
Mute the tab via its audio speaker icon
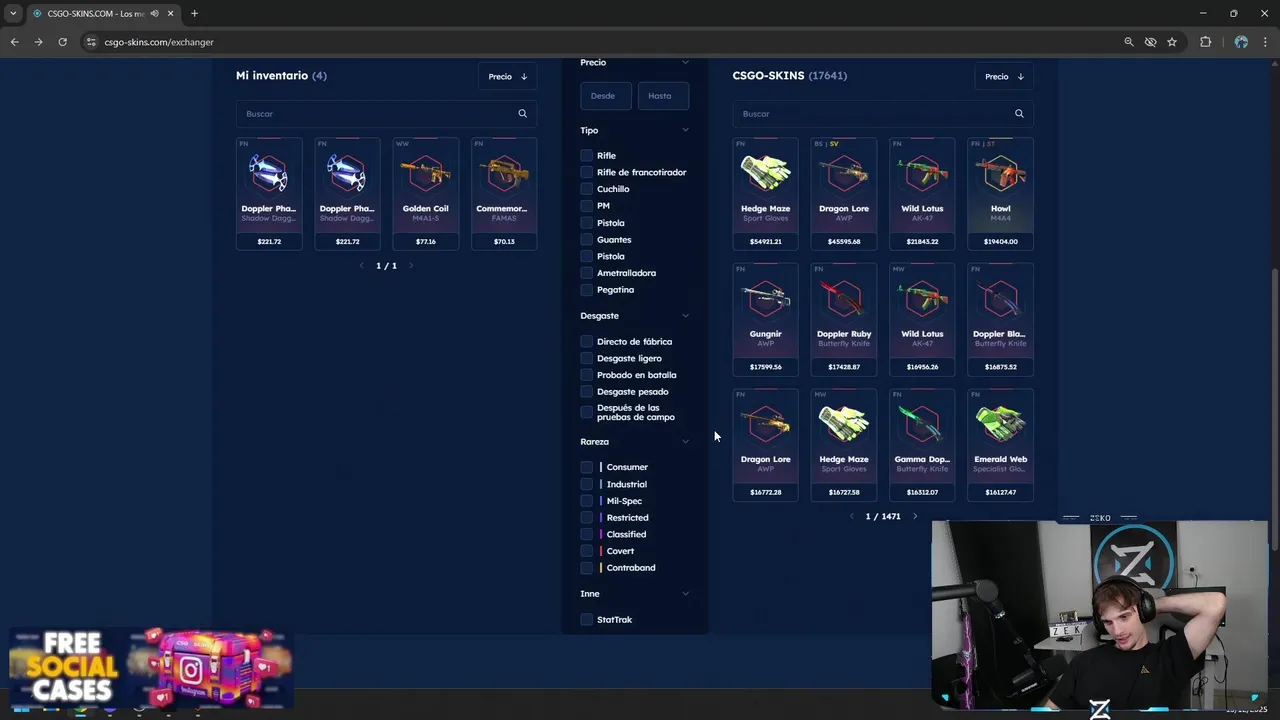click(x=154, y=13)
